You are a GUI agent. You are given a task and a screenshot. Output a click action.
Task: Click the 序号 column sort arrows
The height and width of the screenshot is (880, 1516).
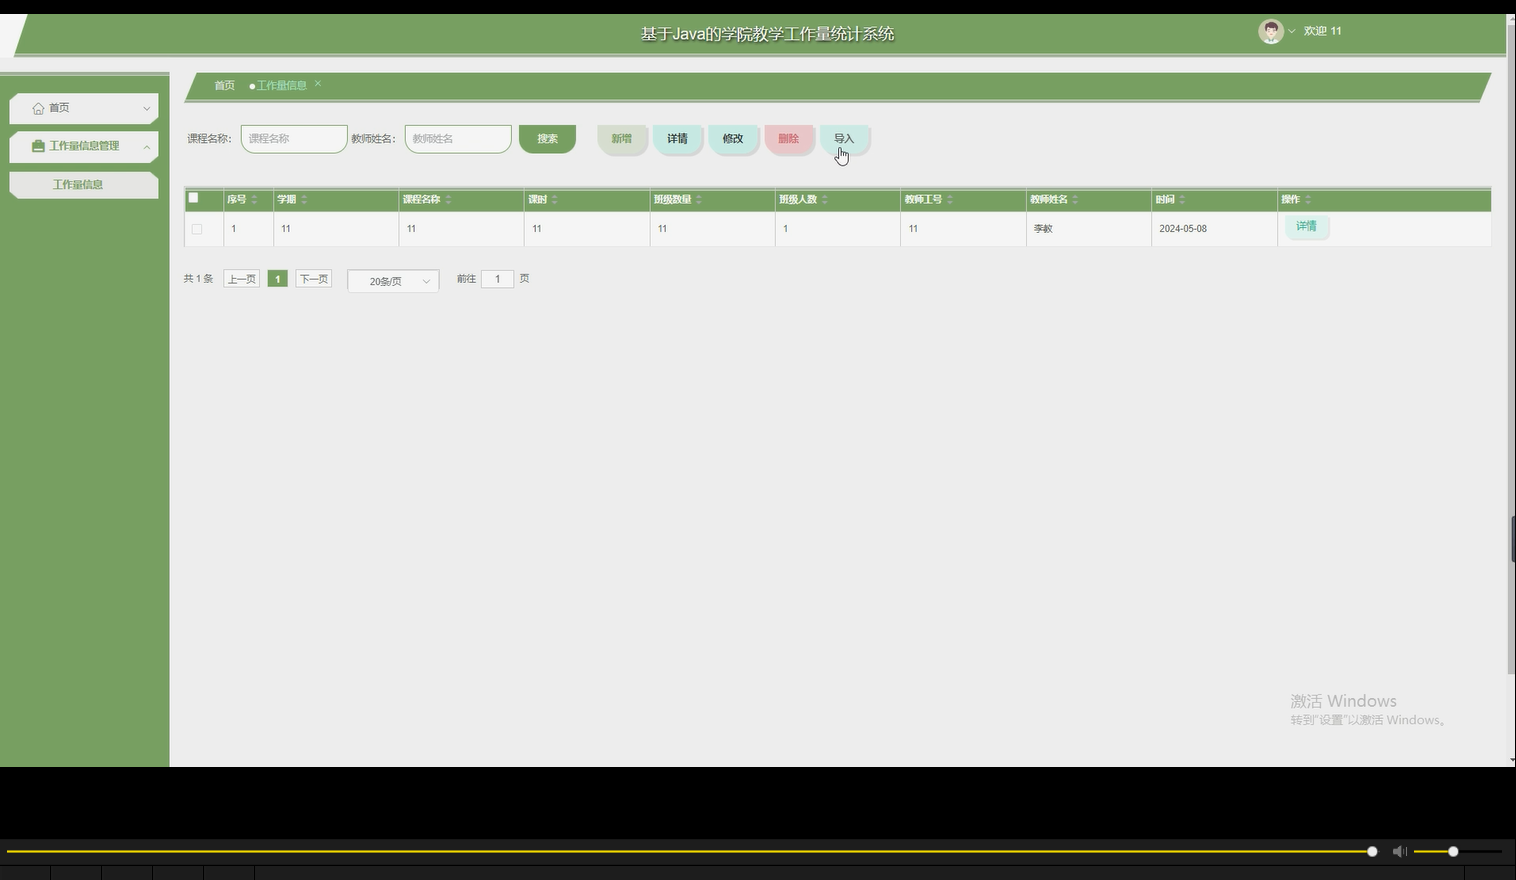pyautogui.click(x=253, y=199)
